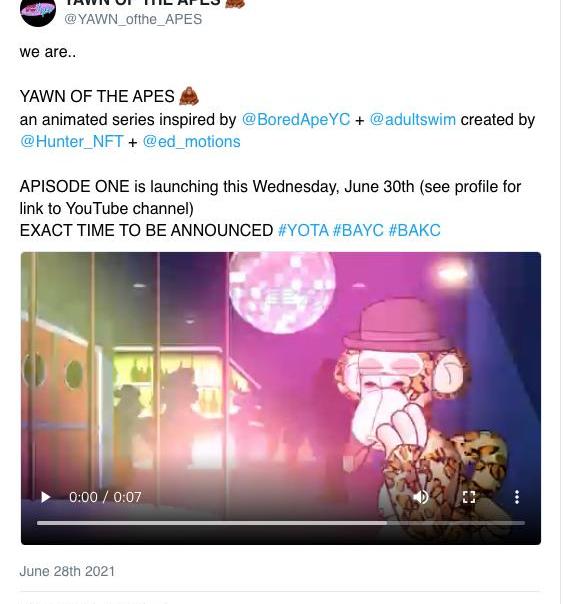This screenshot has height=604, width=563.
Task: Open the video's three-dot options menu
Action: pyautogui.click(x=517, y=497)
